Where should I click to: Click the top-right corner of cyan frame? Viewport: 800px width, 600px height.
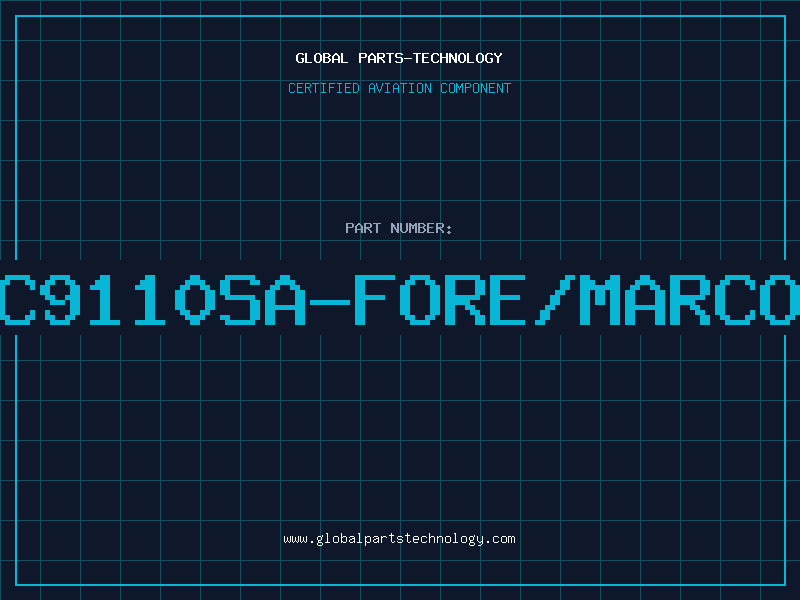[785, 16]
